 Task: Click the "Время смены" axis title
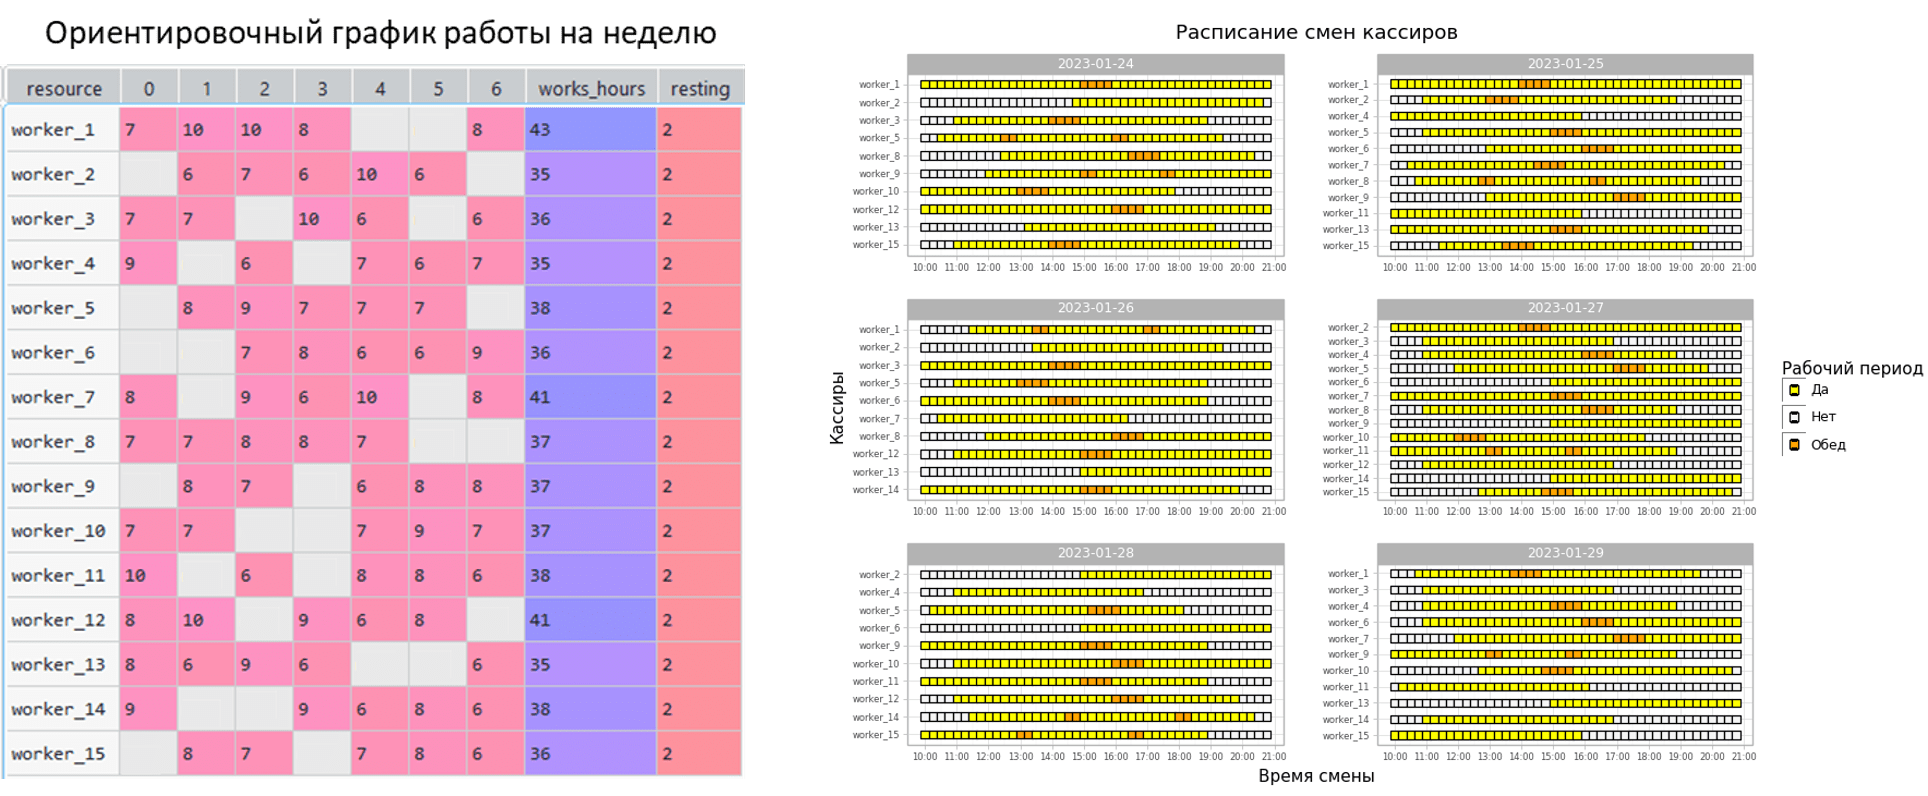click(x=1316, y=776)
